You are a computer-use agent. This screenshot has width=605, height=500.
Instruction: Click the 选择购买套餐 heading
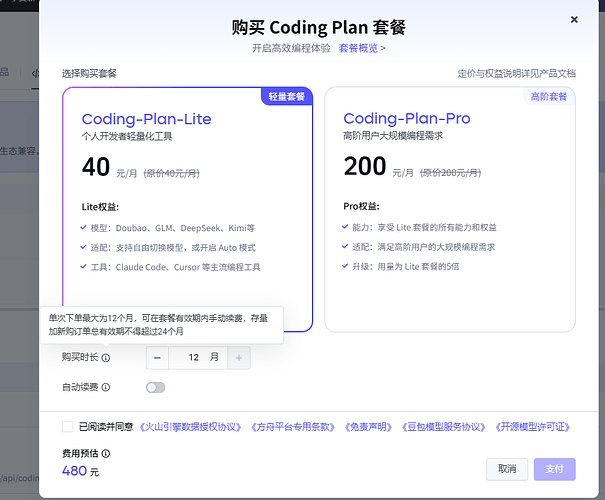89,73
